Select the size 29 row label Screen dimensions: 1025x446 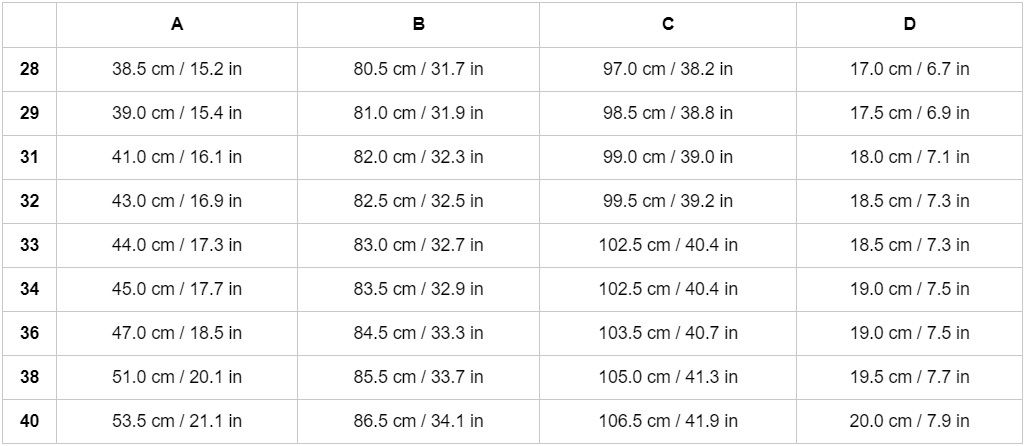click(30, 113)
